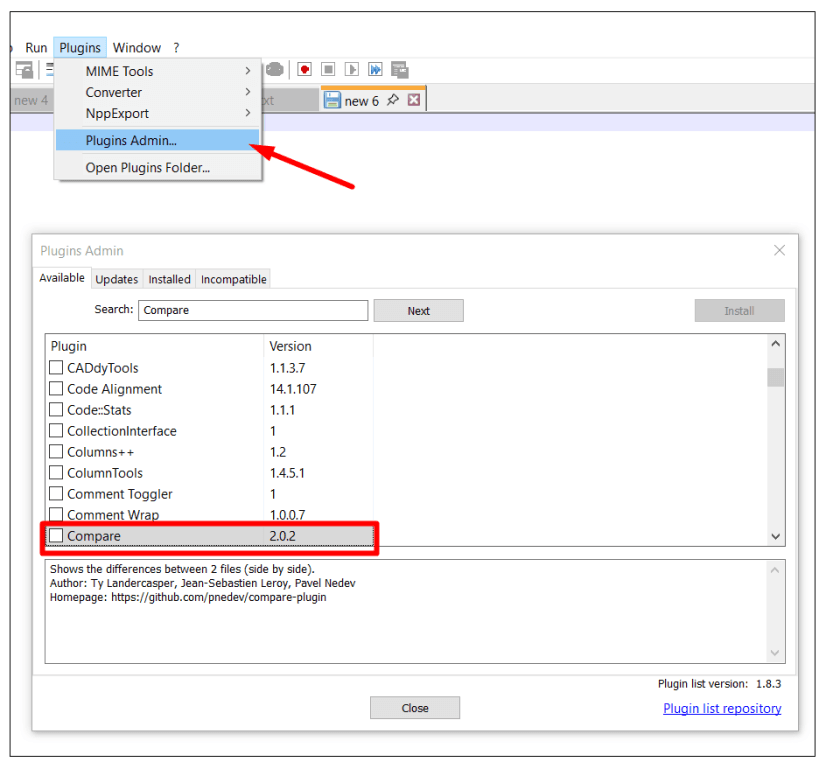Tick the Code Alignment checkbox
This screenshot has width=830, height=769.
point(56,389)
